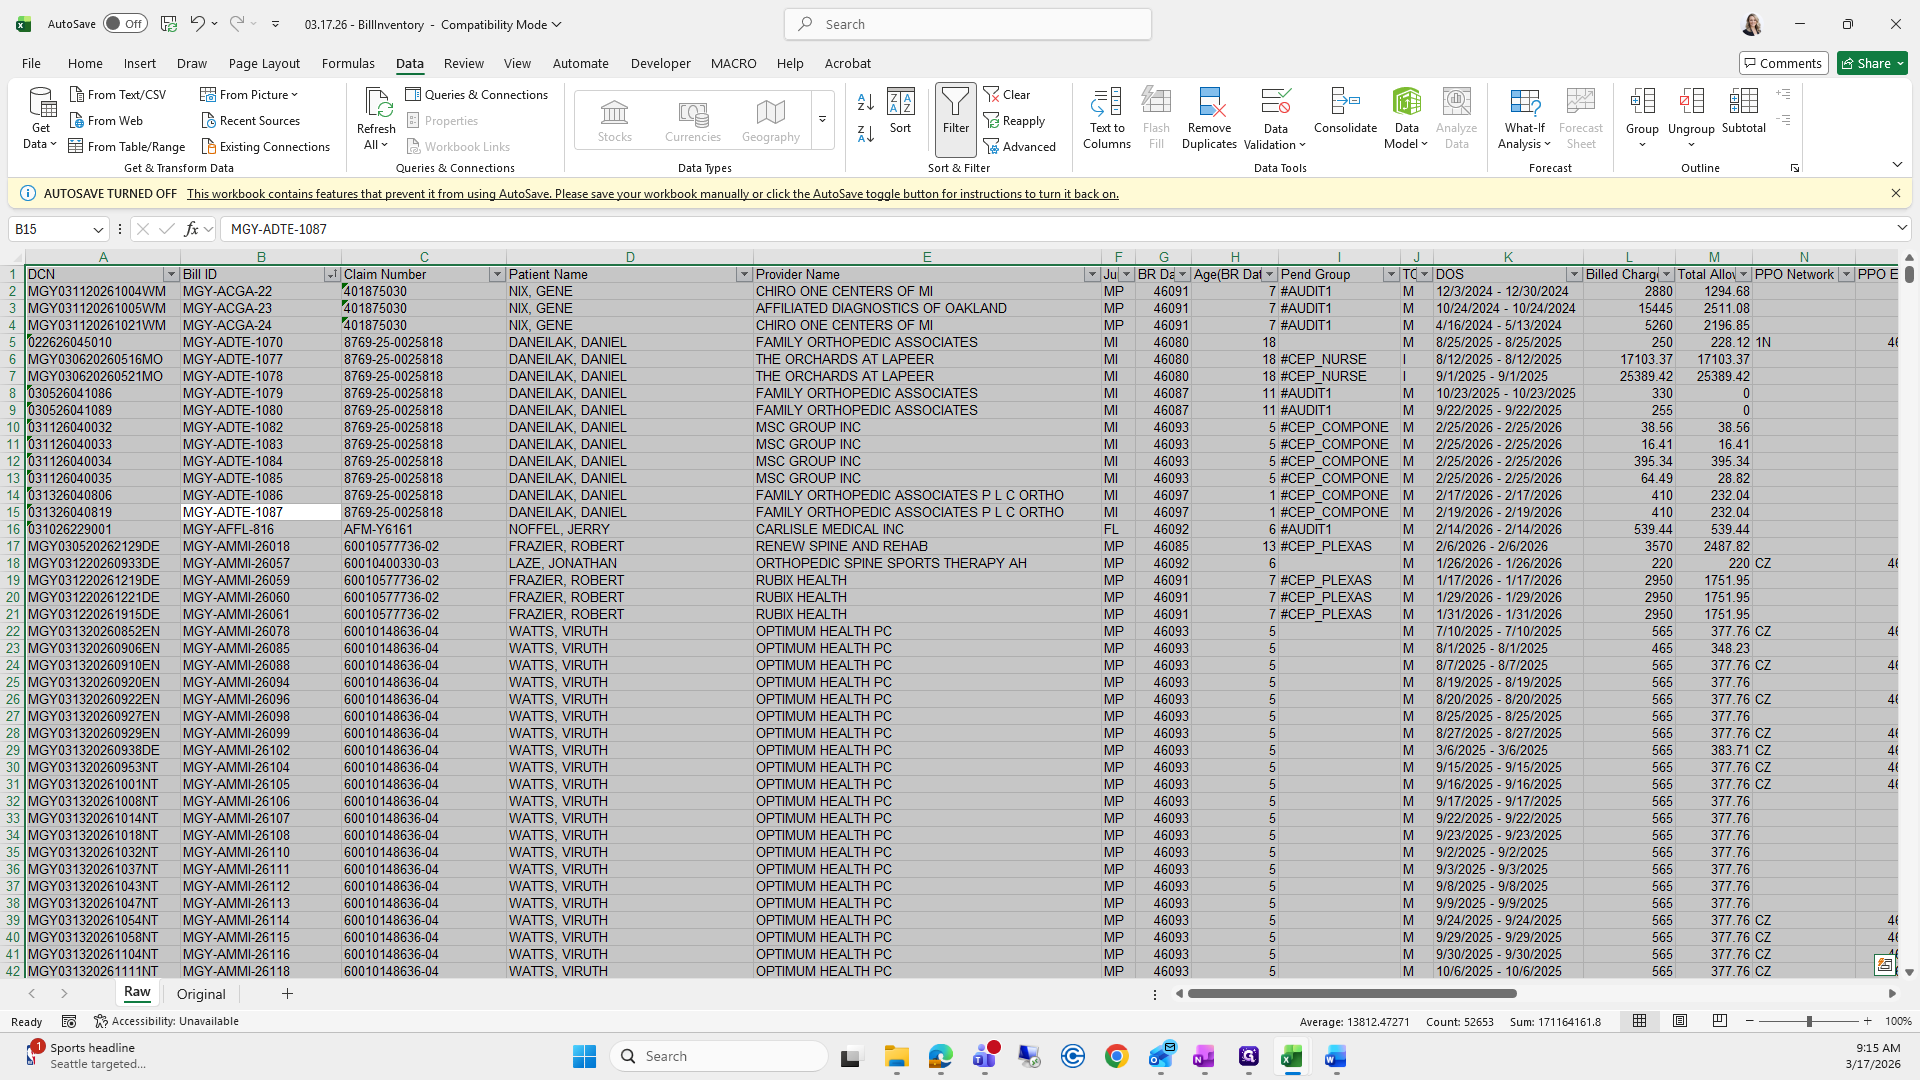
Task: Toggle the Filter button off
Action: point(955,110)
